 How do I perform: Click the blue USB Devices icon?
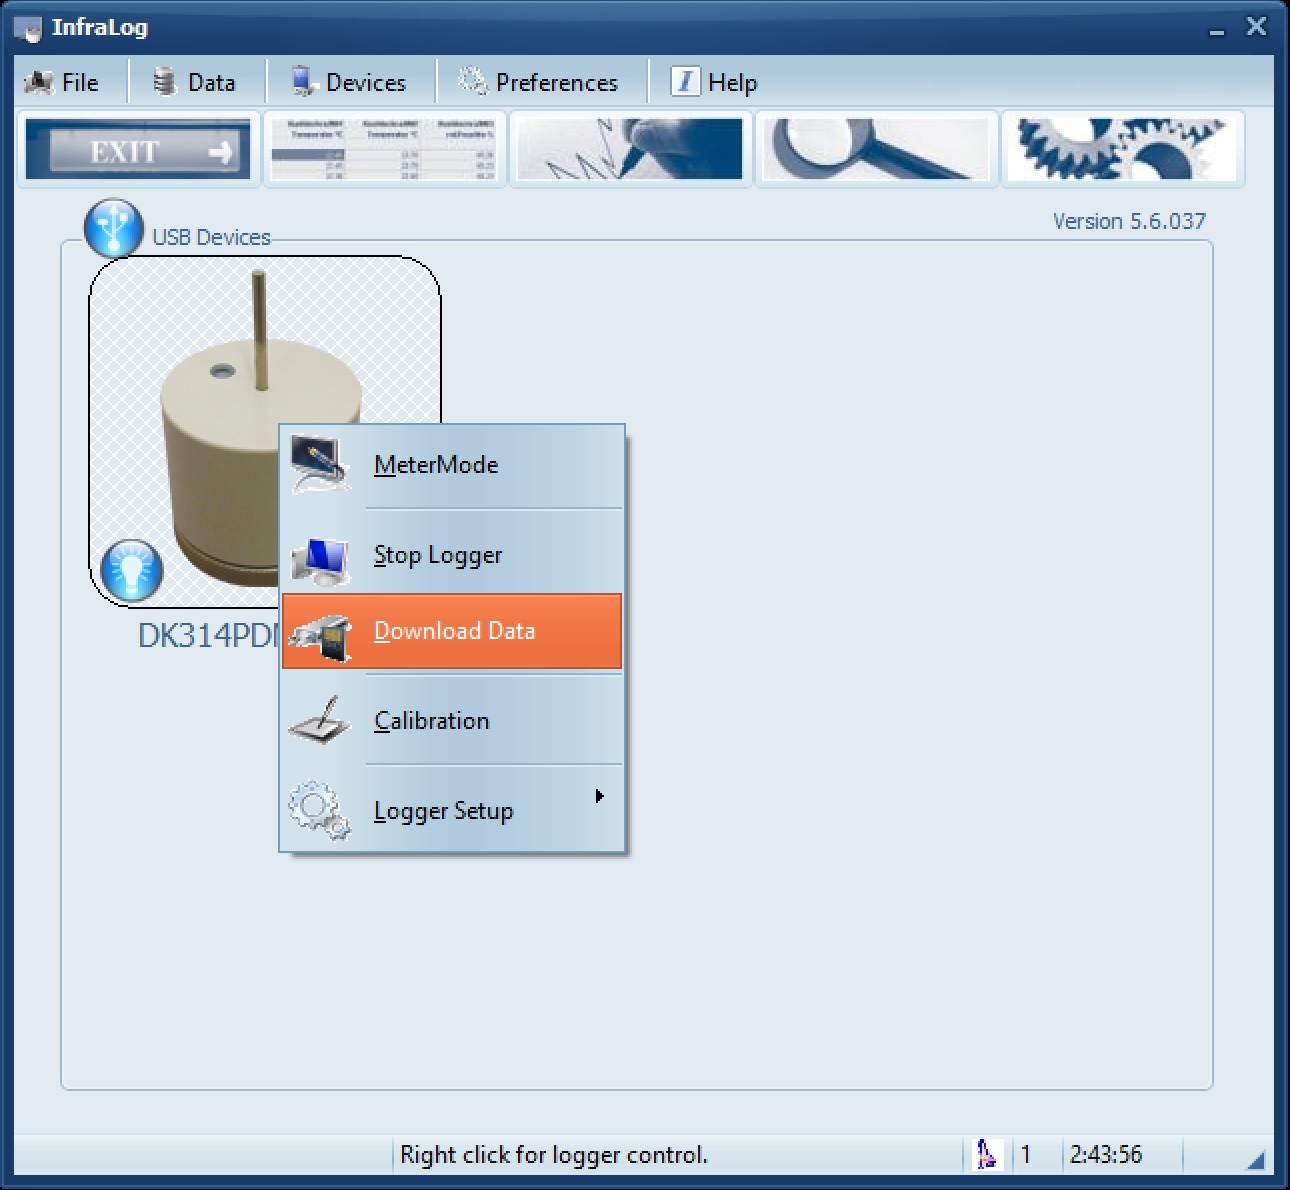click(113, 228)
